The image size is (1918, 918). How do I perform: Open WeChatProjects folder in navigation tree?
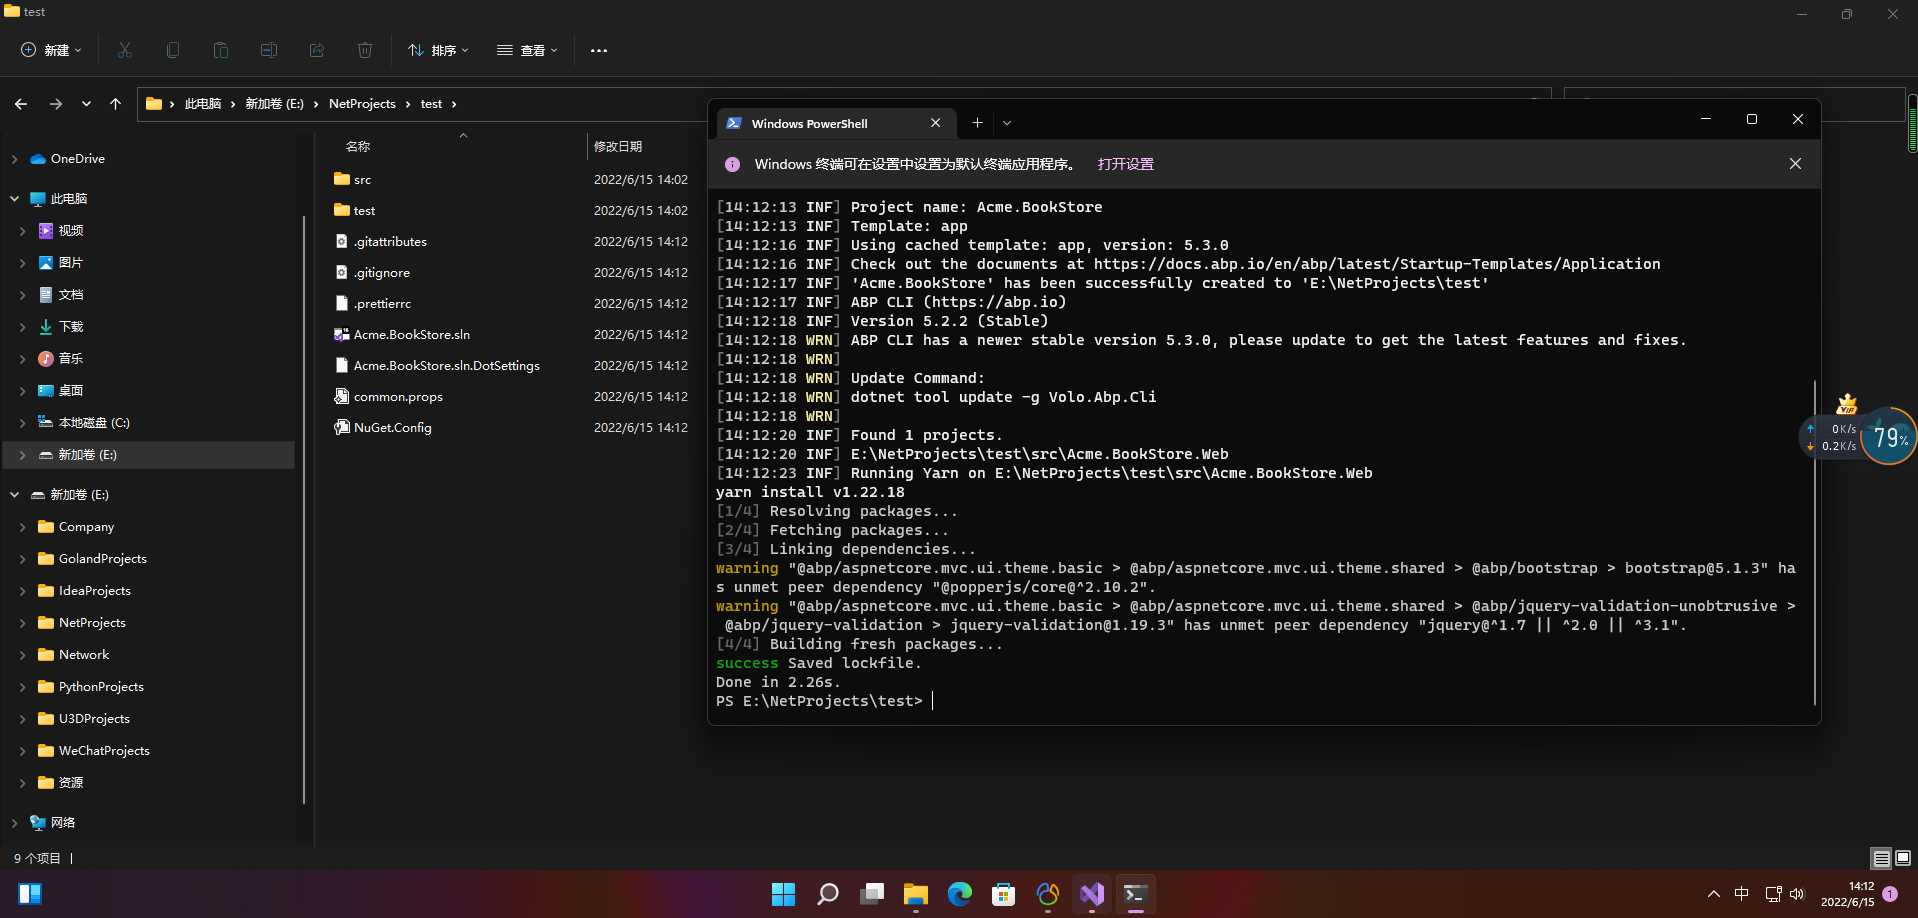(x=104, y=751)
